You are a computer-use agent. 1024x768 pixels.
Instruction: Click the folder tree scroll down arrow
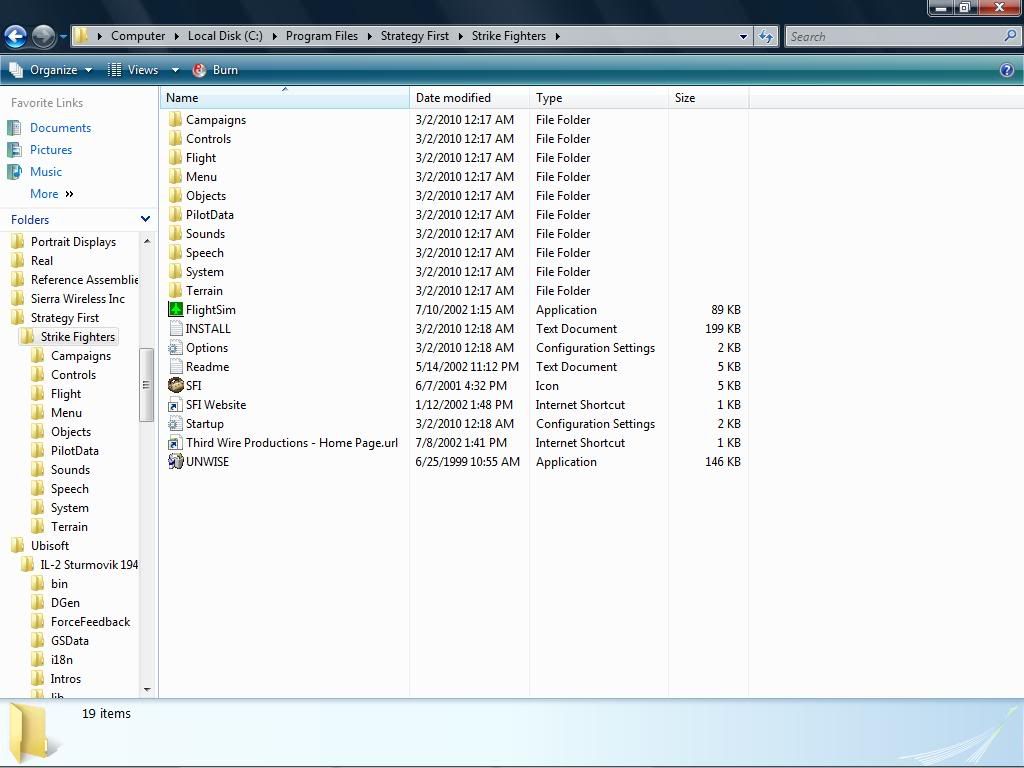coord(146,690)
